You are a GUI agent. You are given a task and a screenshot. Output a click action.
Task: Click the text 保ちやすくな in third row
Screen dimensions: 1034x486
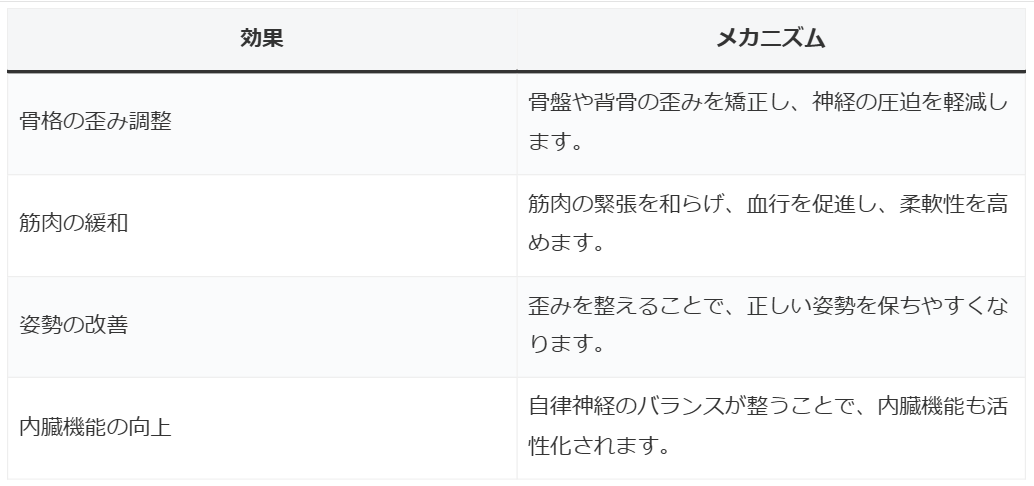click(943, 306)
